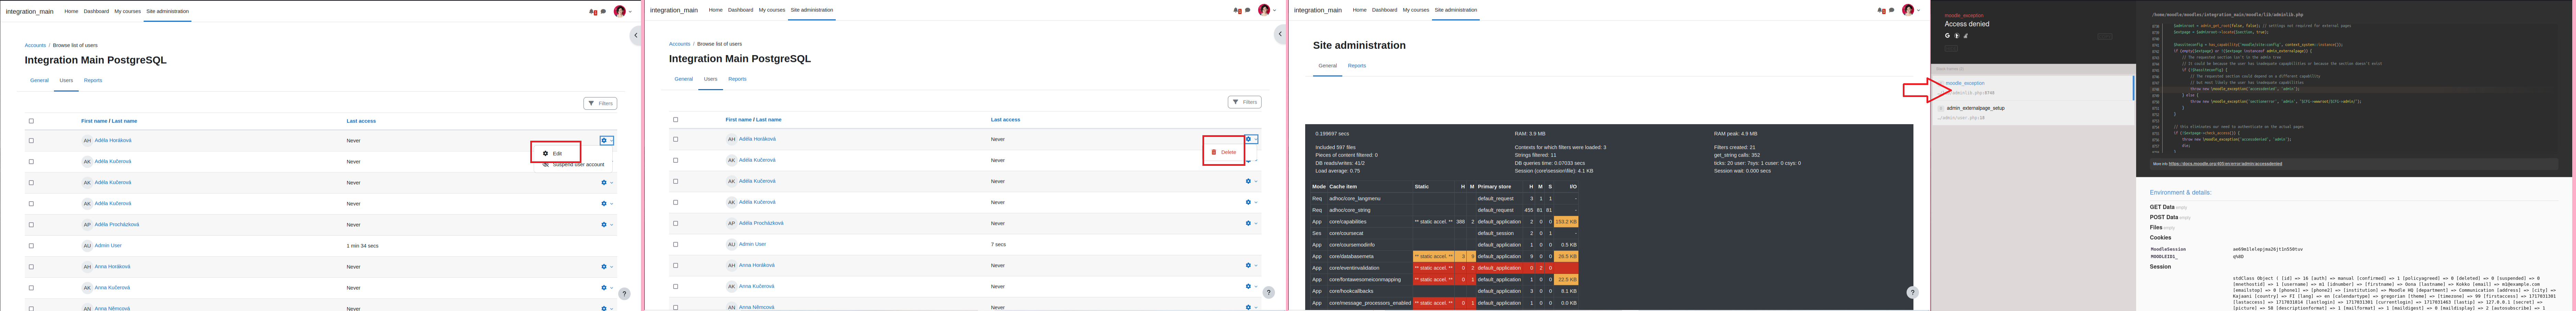Toggle the actions dropdown for Adéla Horáková in the Edit-menu window
The width and height of the screenshot is (2576, 311).
click(607, 141)
